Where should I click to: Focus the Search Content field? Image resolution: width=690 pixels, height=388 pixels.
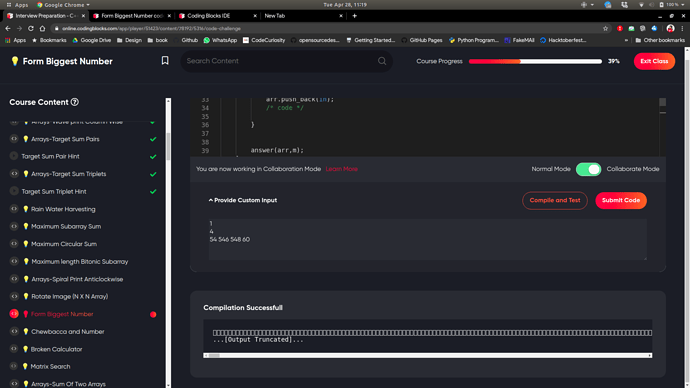click(x=286, y=61)
